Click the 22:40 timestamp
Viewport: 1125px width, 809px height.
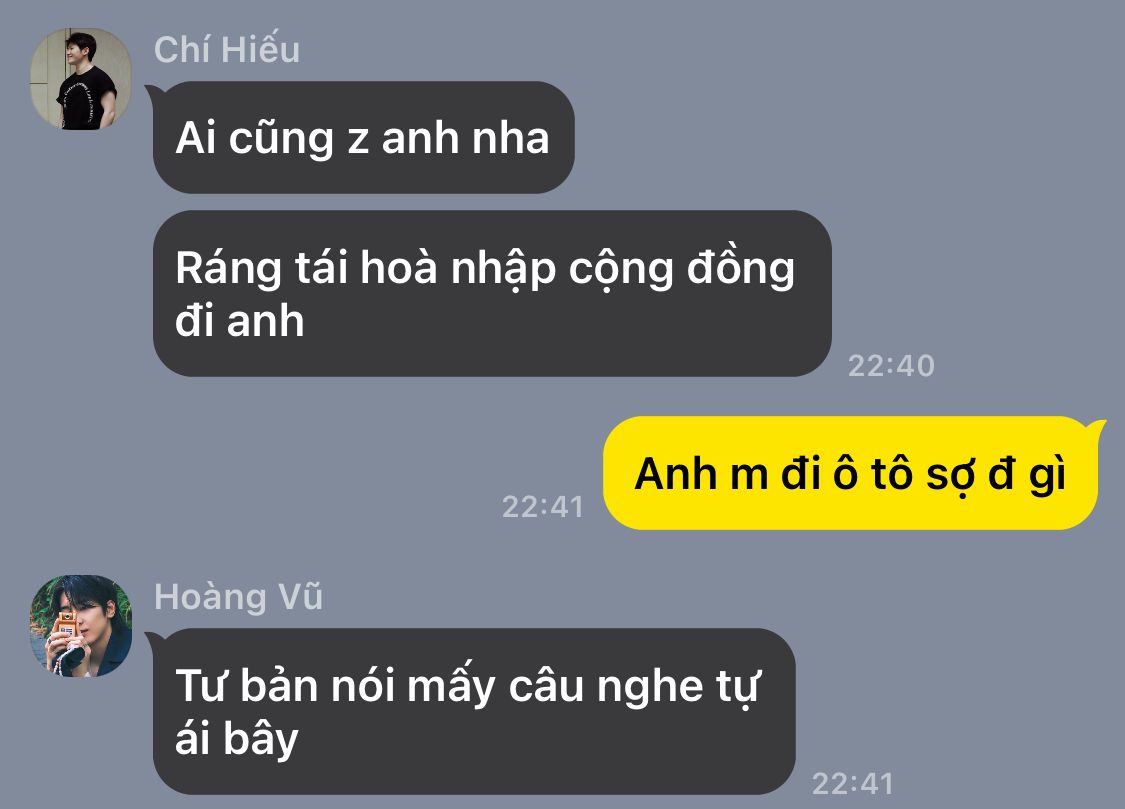pyautogui.click(x=891, y=366)
